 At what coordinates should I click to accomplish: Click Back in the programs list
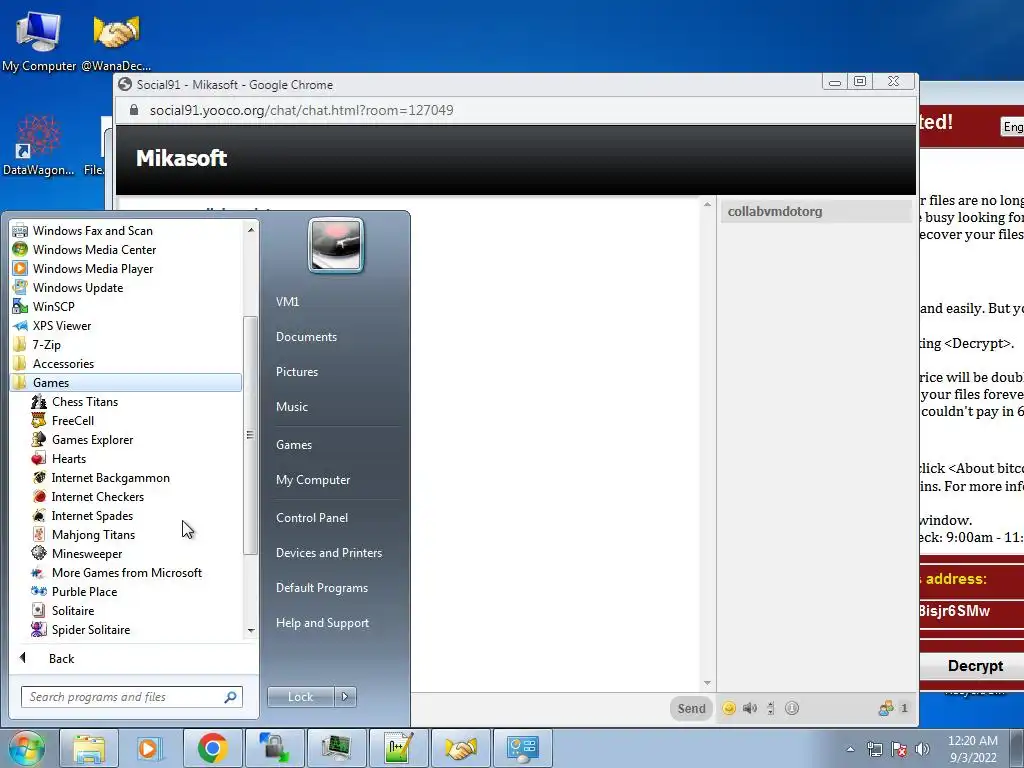pos(62,658)
